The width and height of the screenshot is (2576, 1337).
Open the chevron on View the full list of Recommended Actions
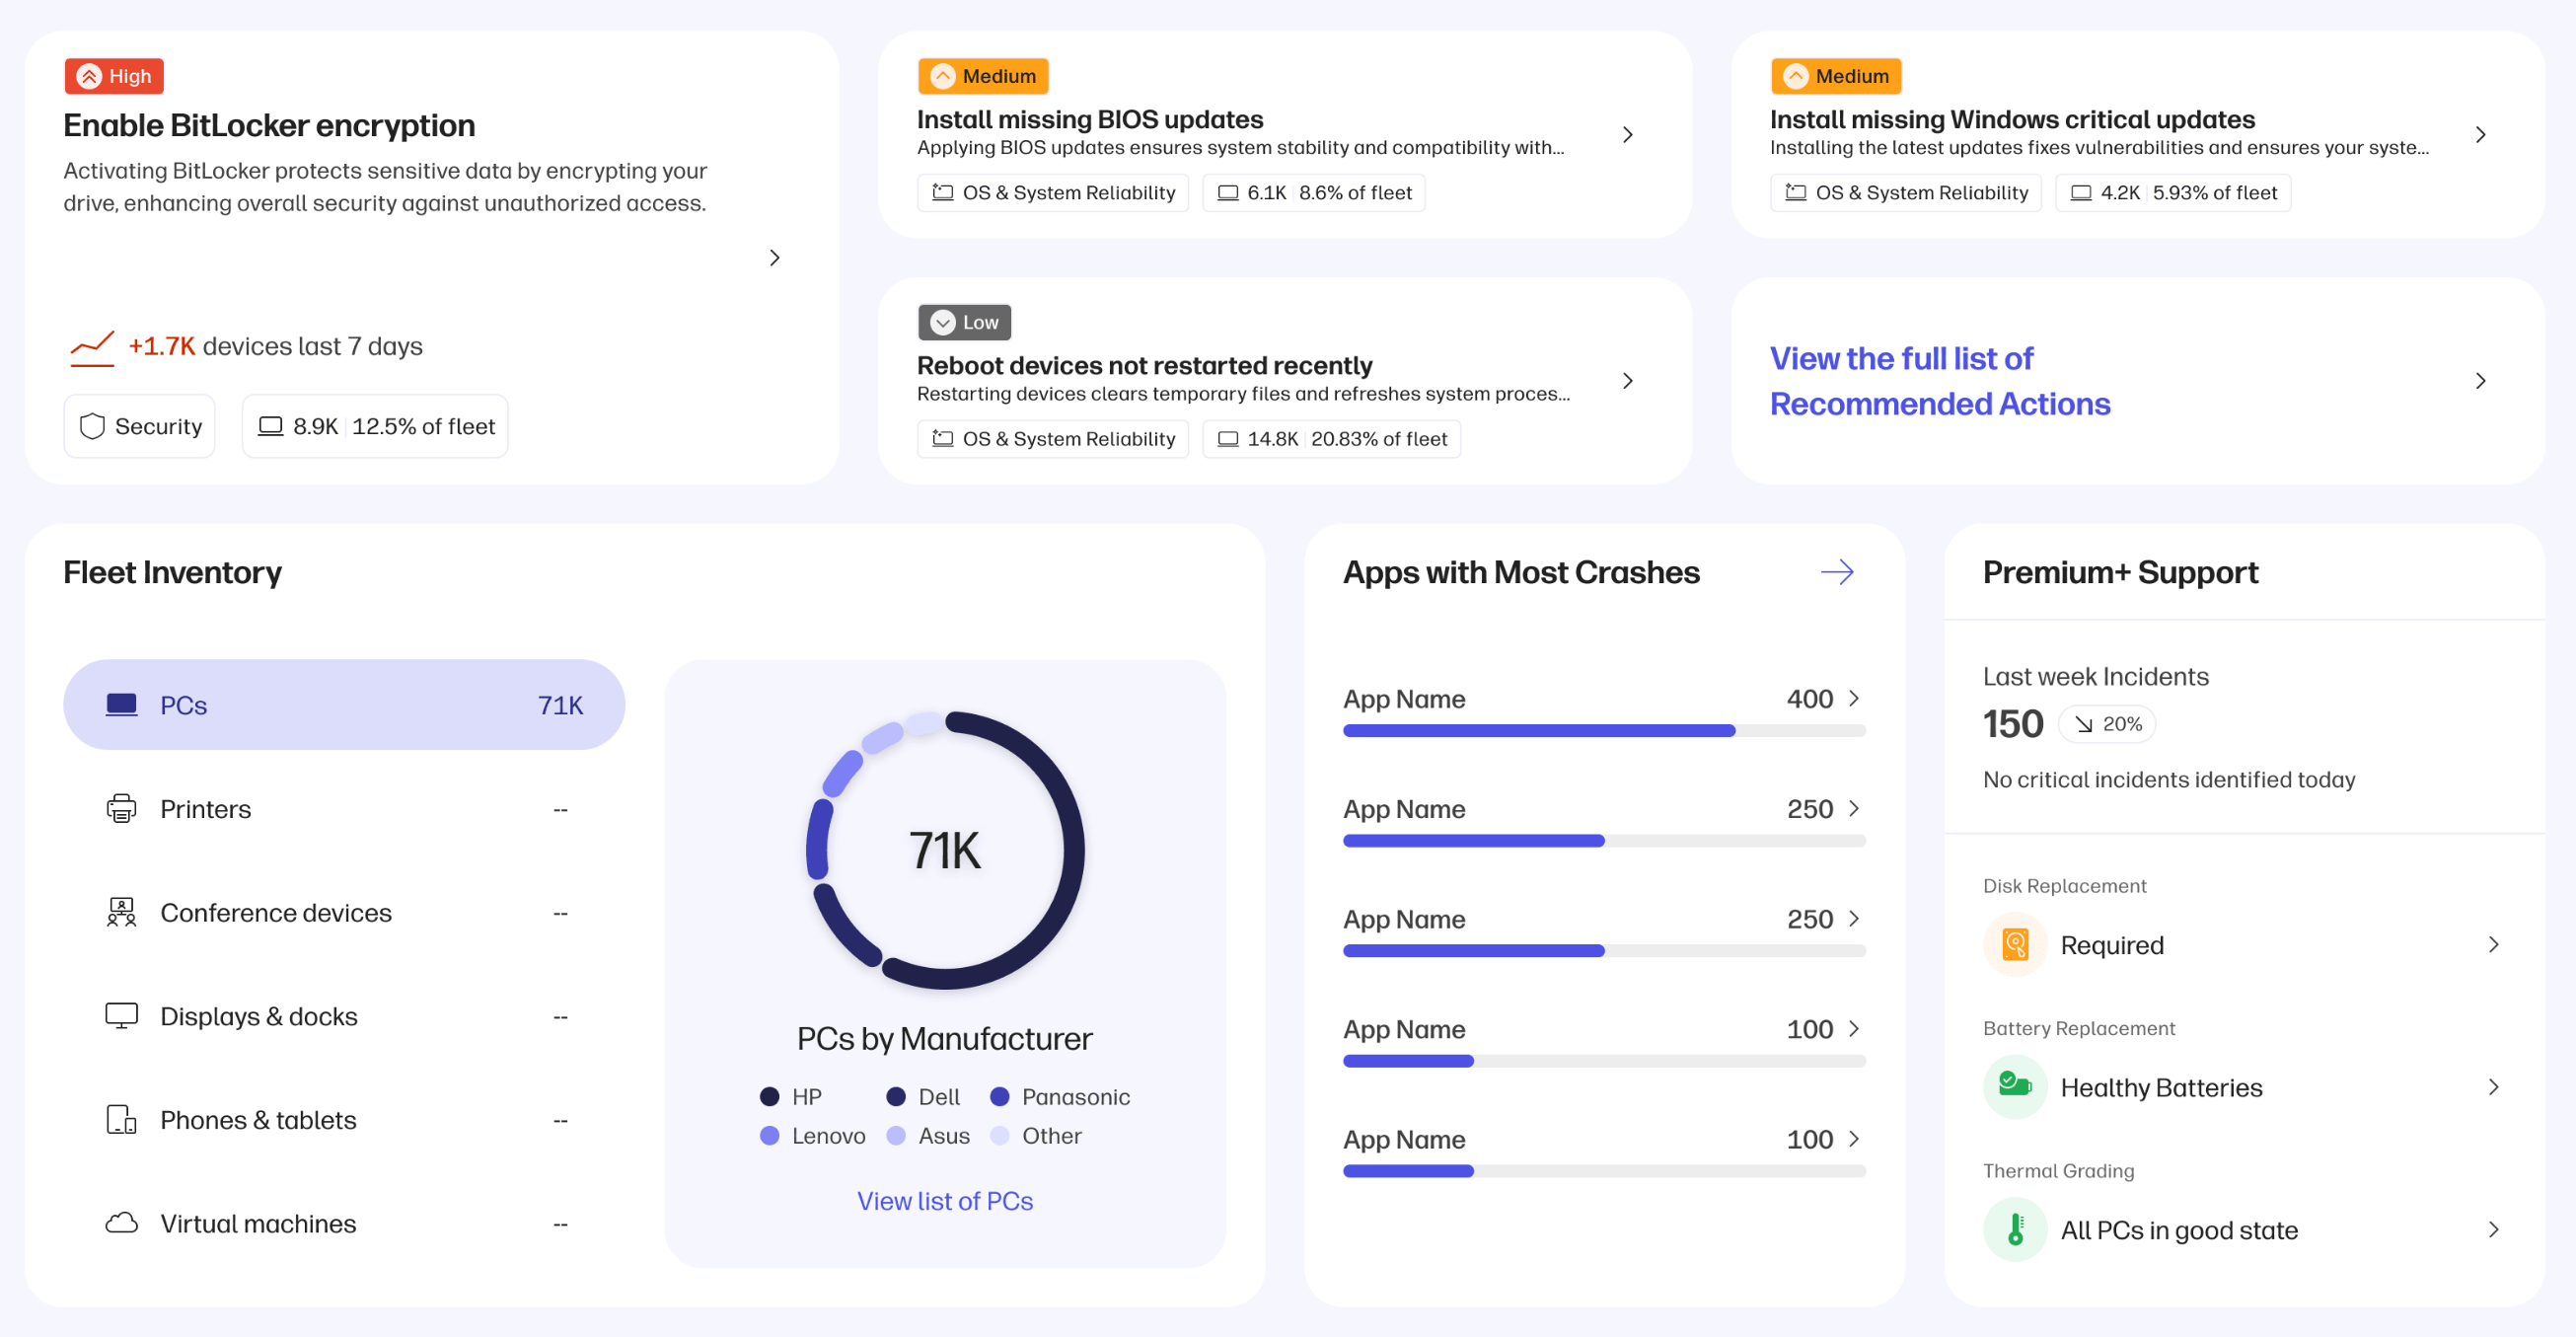click(2480, 381)
